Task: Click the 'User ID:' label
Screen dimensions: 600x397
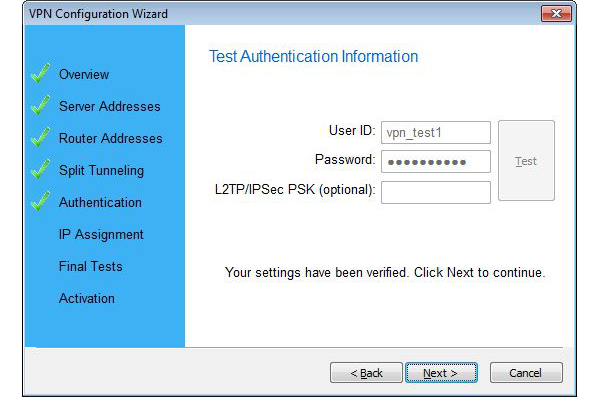Action: coord(352,131)
